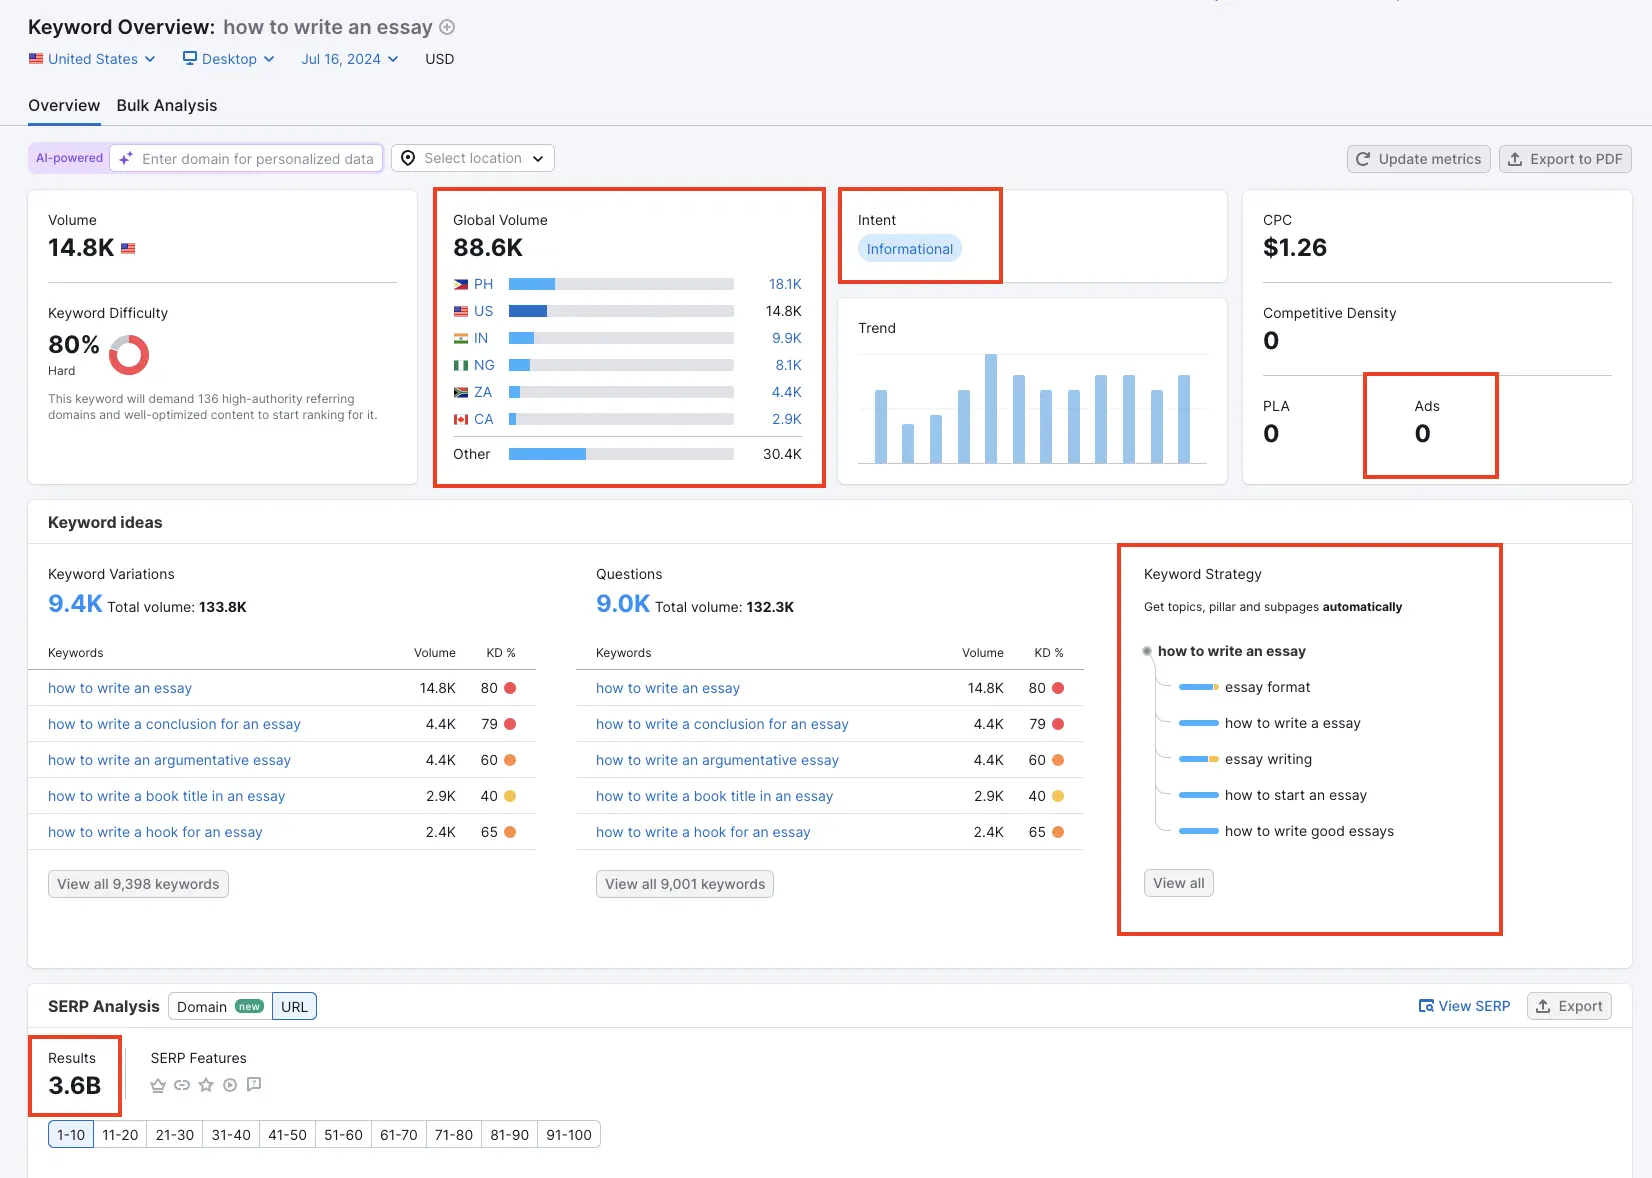Switch SERP Analysis to URL mode
This screenshot has width=1652, height=1178.
(294, 1006)
